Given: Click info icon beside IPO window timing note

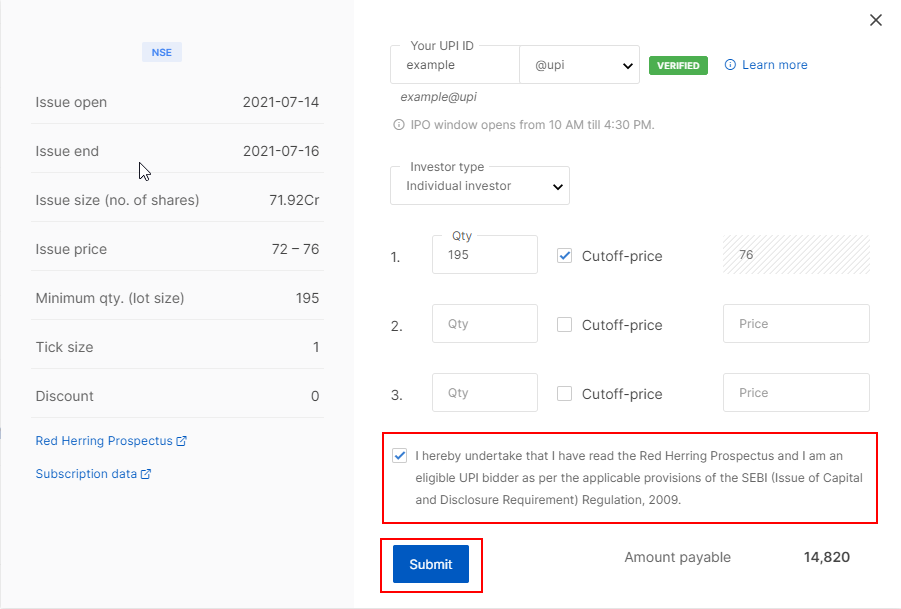Looking at the screenshot, I should (x=400, y=125).
